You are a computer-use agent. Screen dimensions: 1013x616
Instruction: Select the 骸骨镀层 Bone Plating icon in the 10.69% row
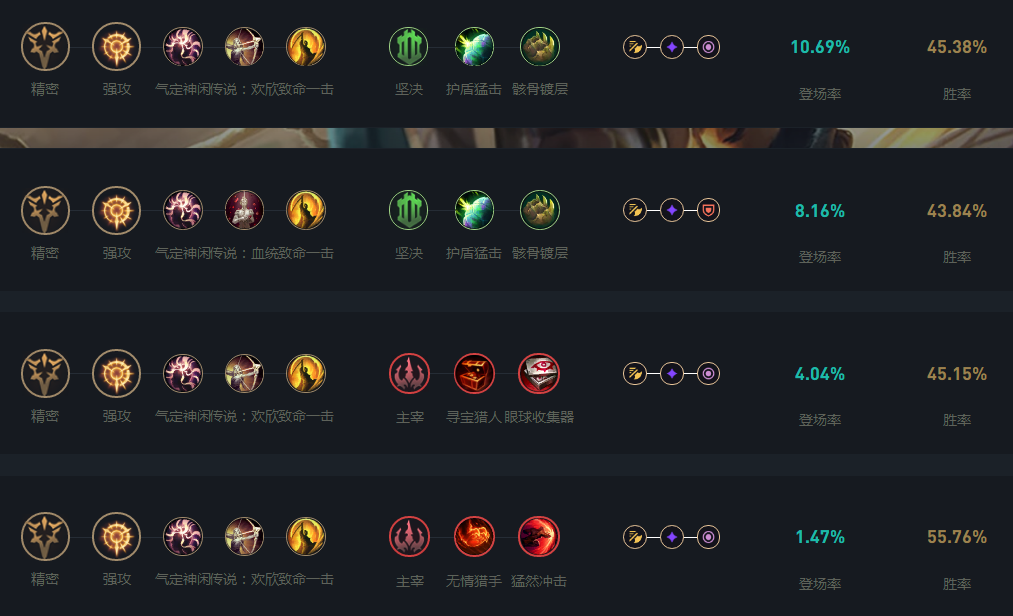point(539,47)
